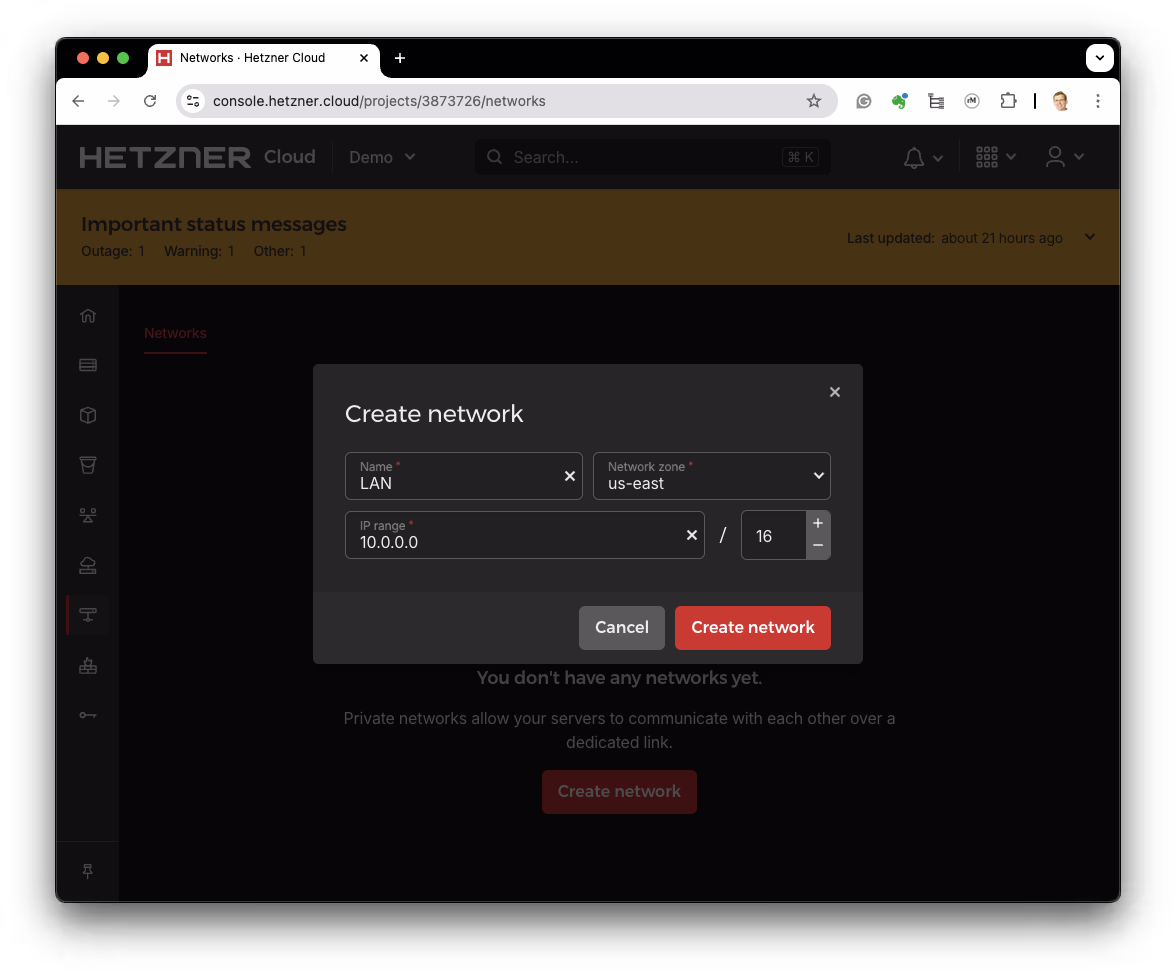Expand the Network zone dropdown
Viewport: 1176px width, 976px height.
(712, 476)
